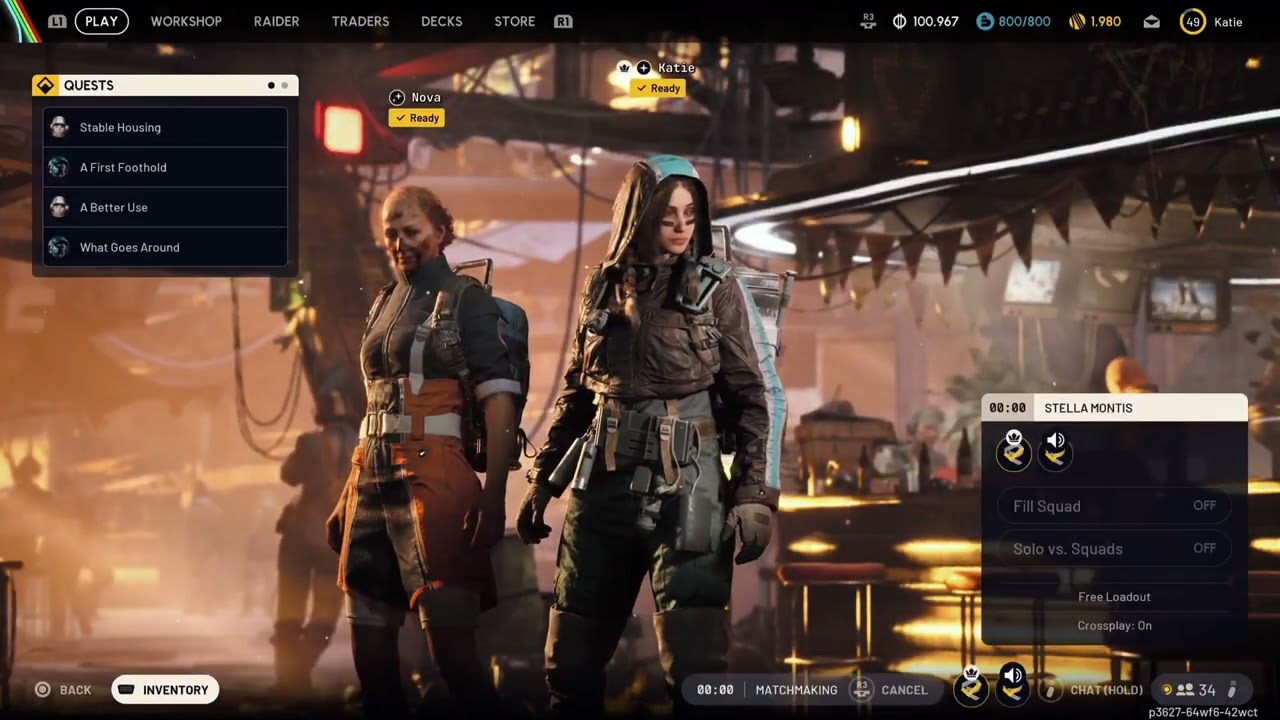1280x720 pixels.
Task: Click the R1 bumper icon
Action: click(563, 21)
